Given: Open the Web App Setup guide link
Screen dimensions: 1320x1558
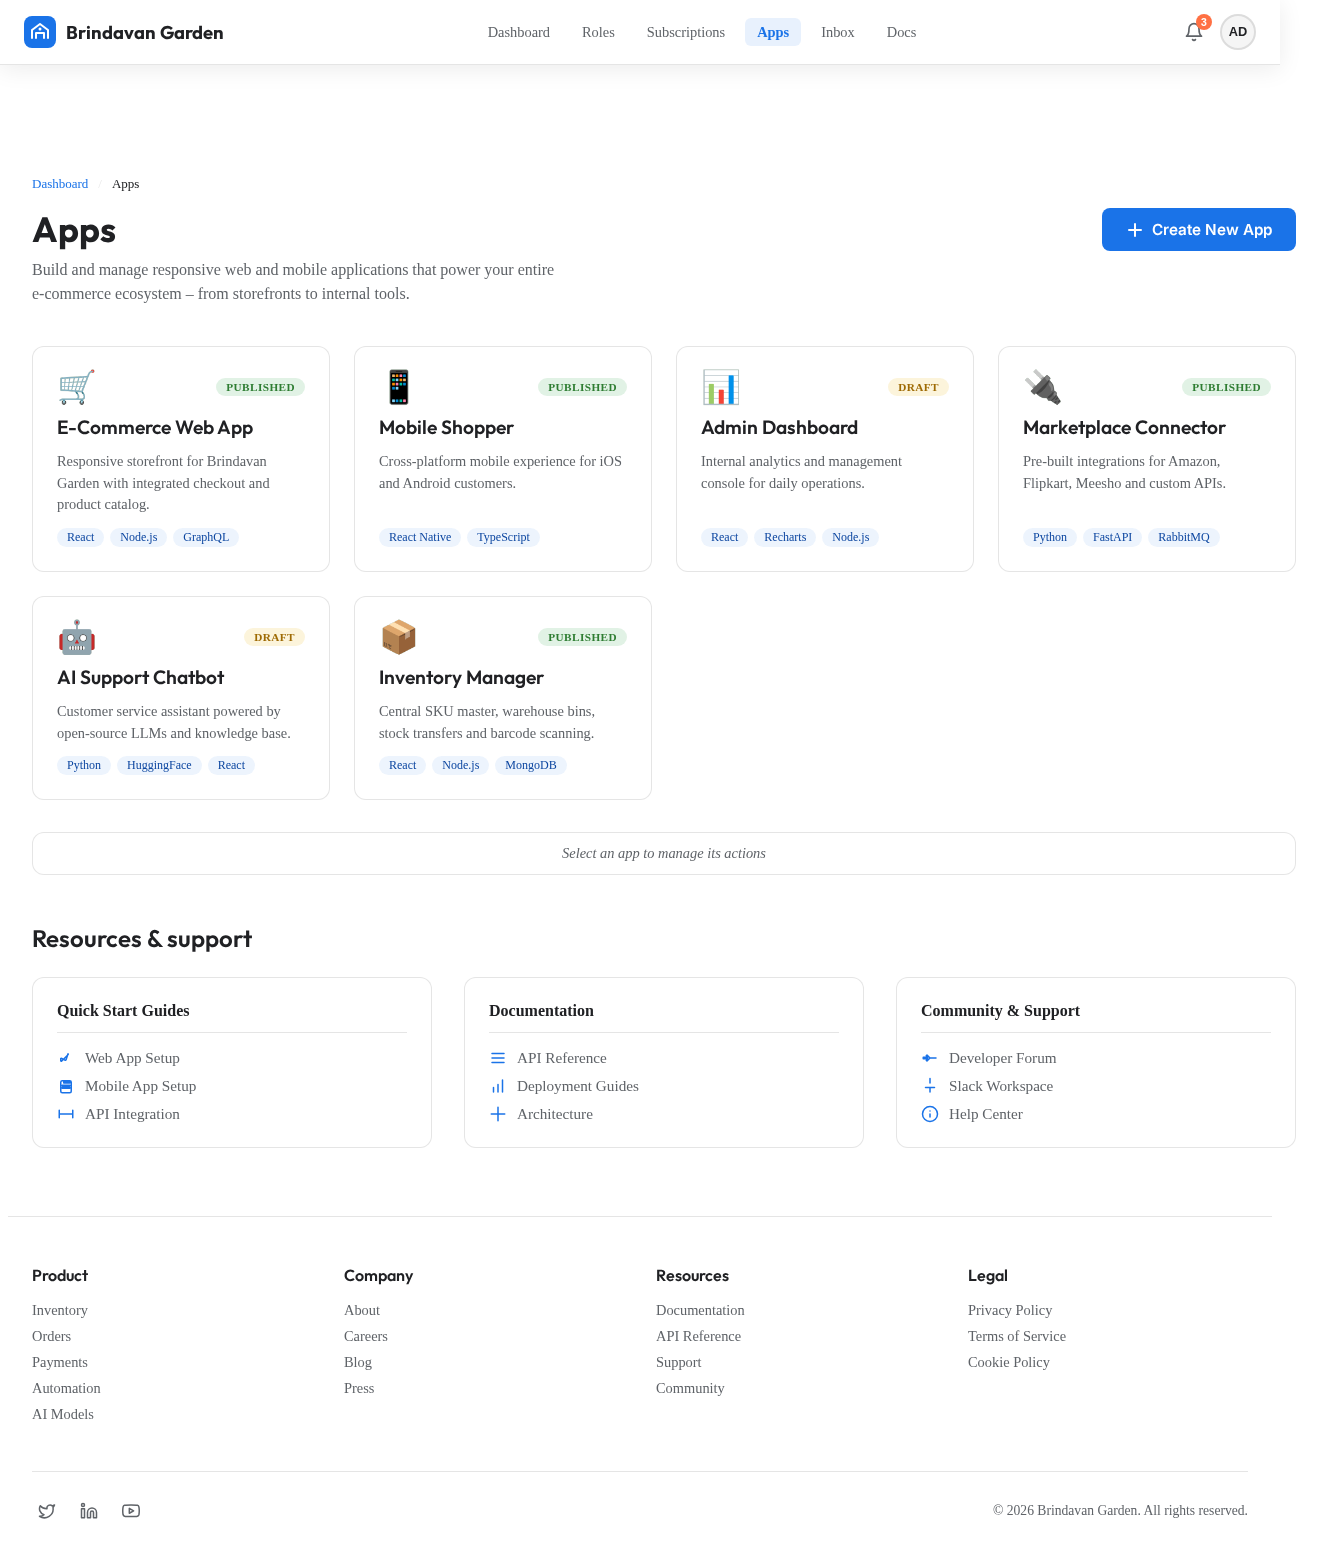Looking at the screenshot, I should click(x=132, y=1058).
